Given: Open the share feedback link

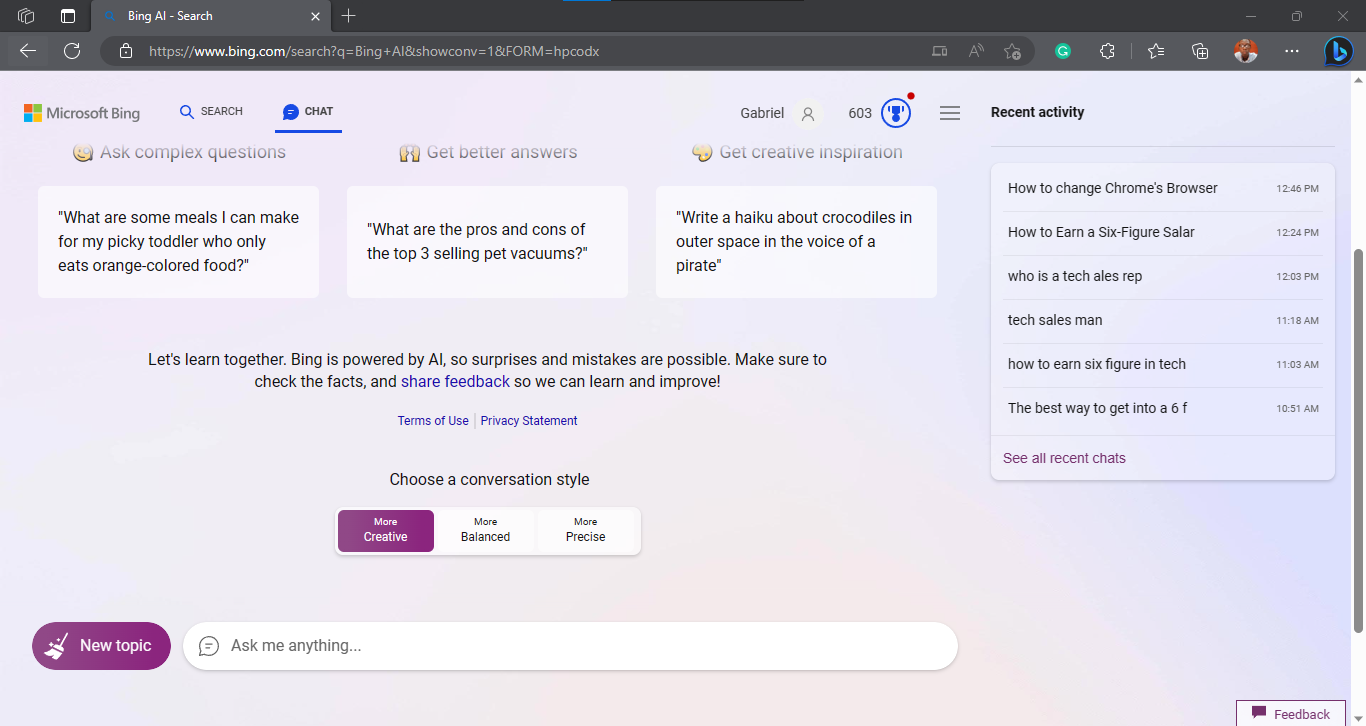Looking at the screenshot, I should click(455, 382).
